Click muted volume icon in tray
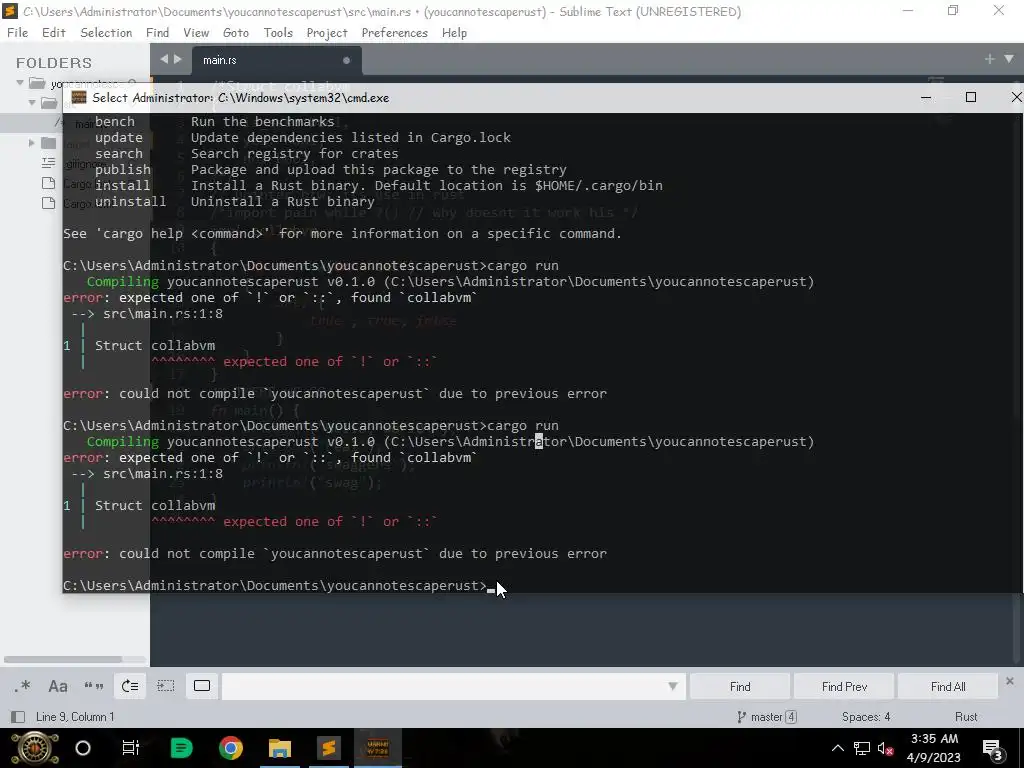The height and width of the screenshot is (768, 1024). [x=885, y=749]
